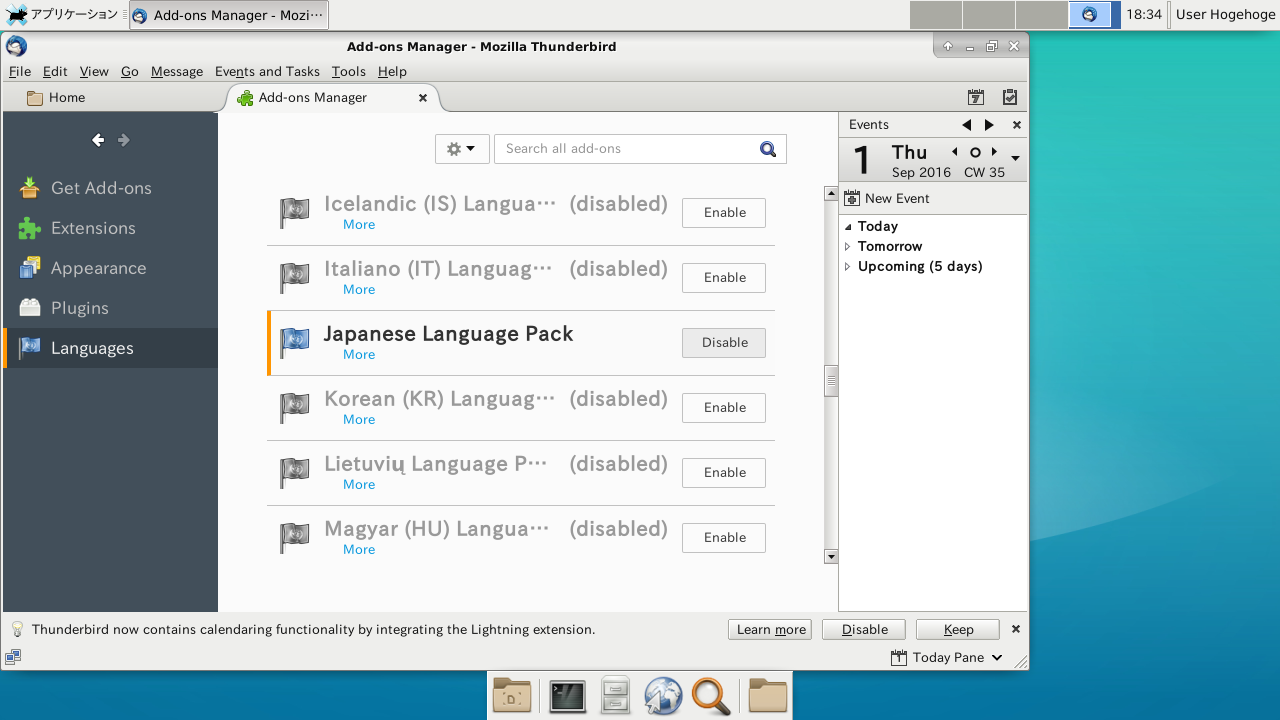Click the Italiano language pack flag icon
Viewport: 1280px width, 720px height.
pos(294,277)
